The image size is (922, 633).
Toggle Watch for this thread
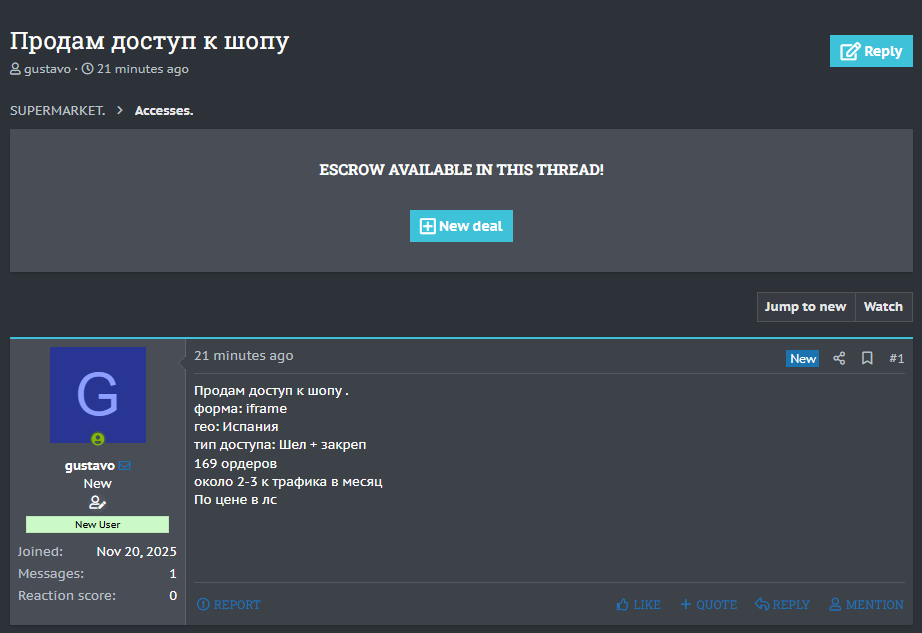pos(883,307)
